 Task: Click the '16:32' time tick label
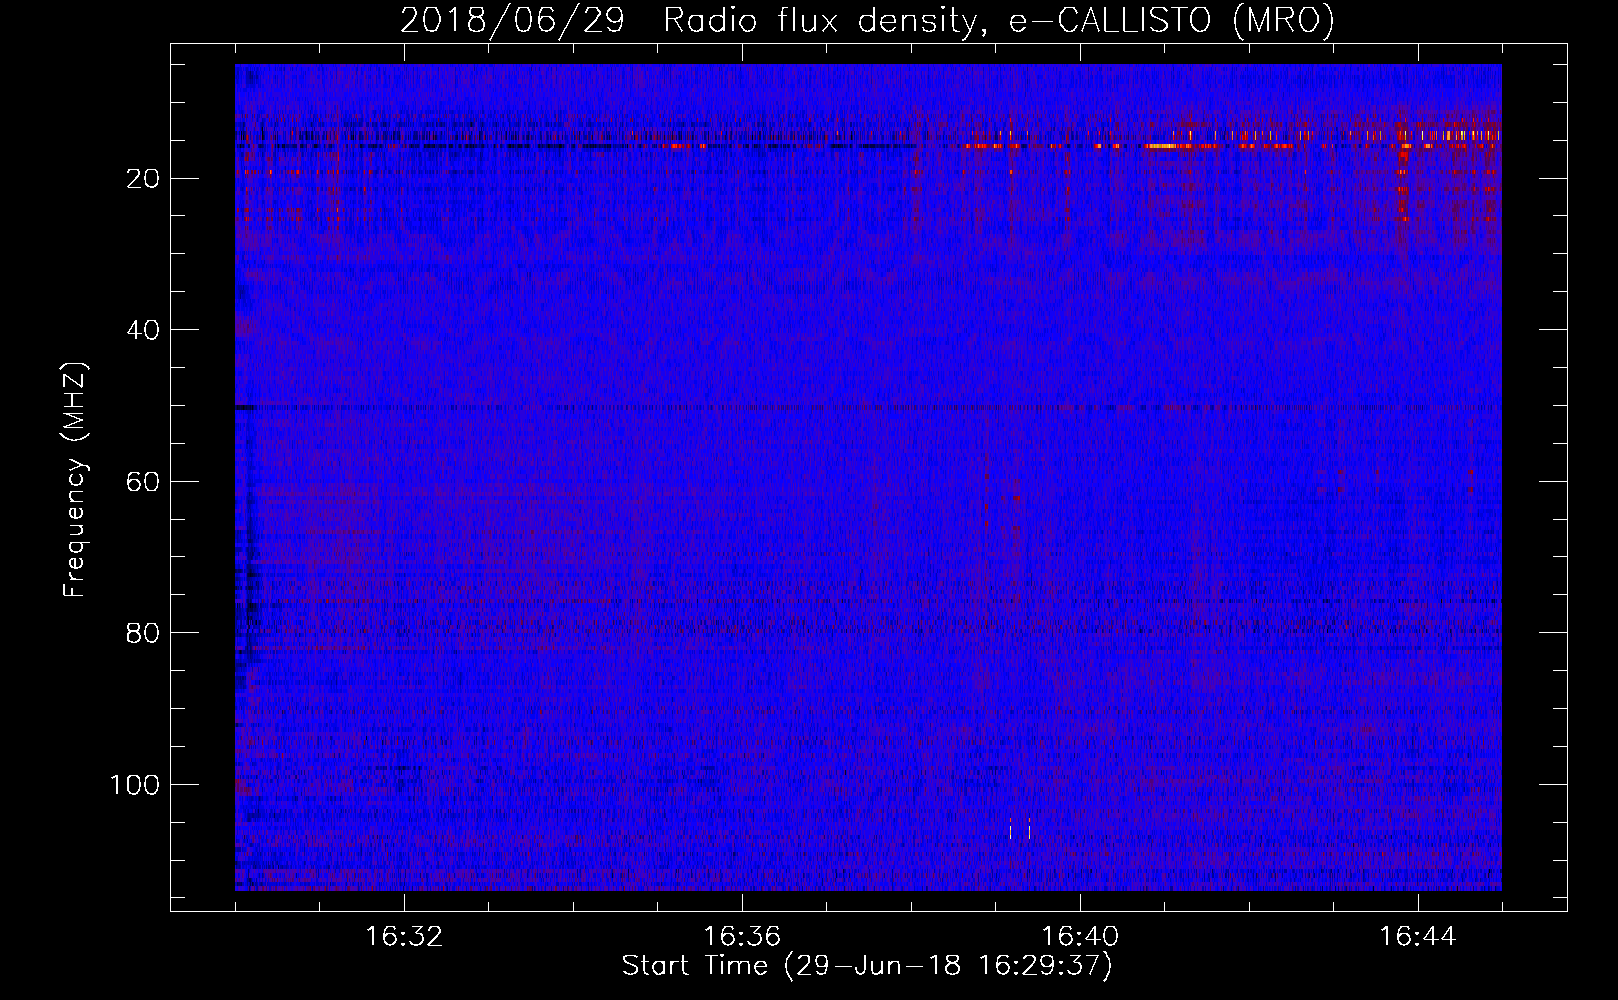click(x=404, y=937)
